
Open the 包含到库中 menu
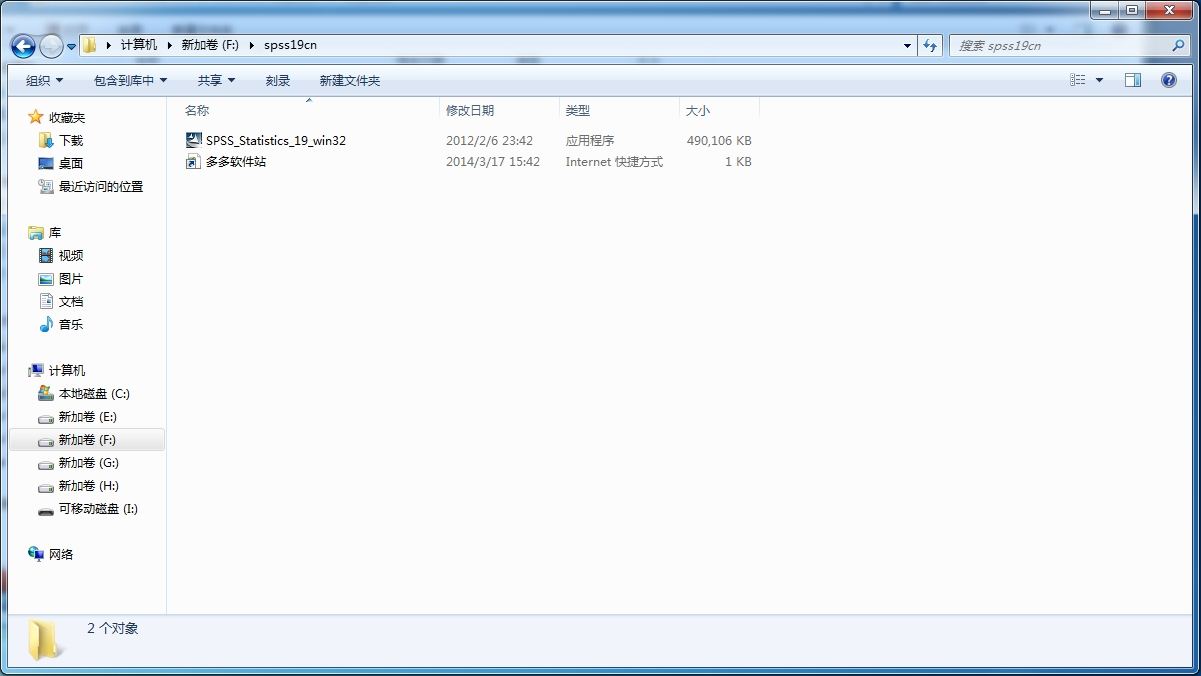(131, 80)
